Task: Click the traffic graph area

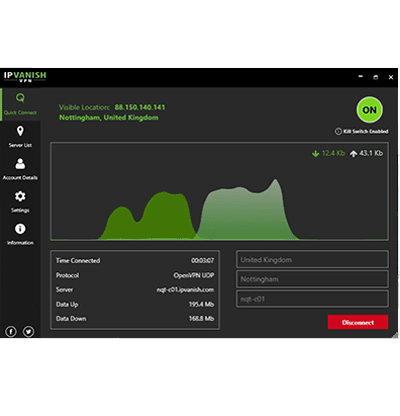Action: (x=219, y=191)
